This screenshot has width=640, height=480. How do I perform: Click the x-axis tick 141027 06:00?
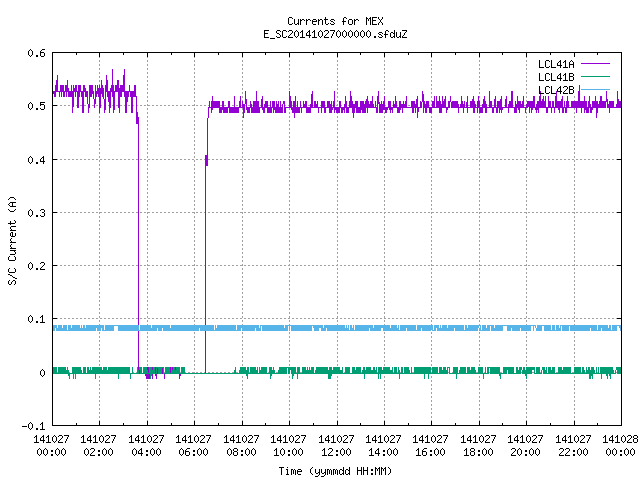[193, 445]
